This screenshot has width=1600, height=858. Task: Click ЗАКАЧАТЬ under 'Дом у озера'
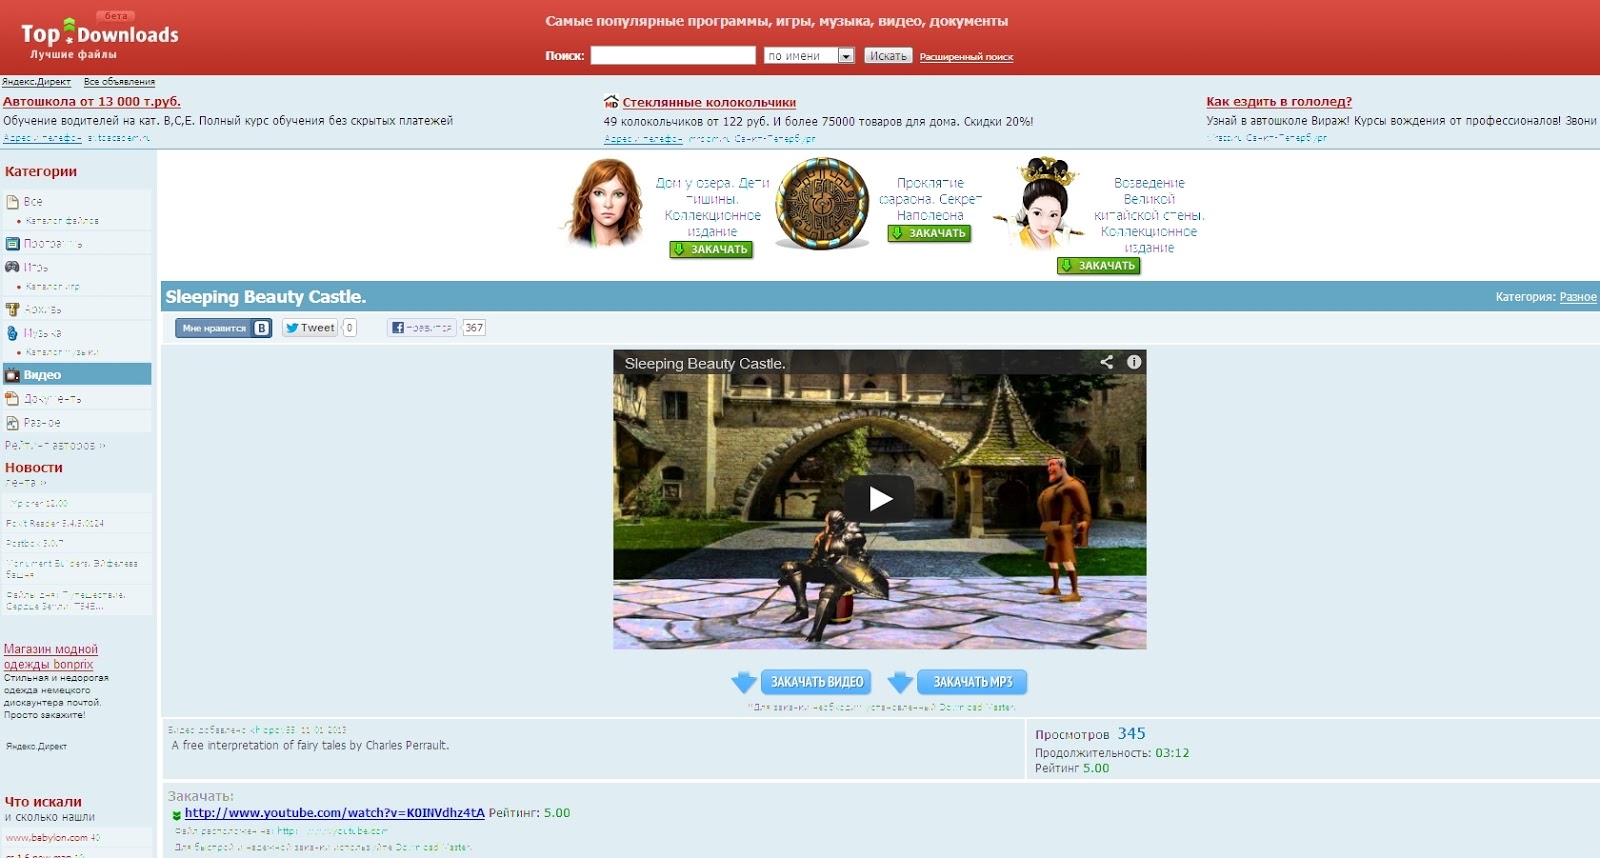pos(711,249)
